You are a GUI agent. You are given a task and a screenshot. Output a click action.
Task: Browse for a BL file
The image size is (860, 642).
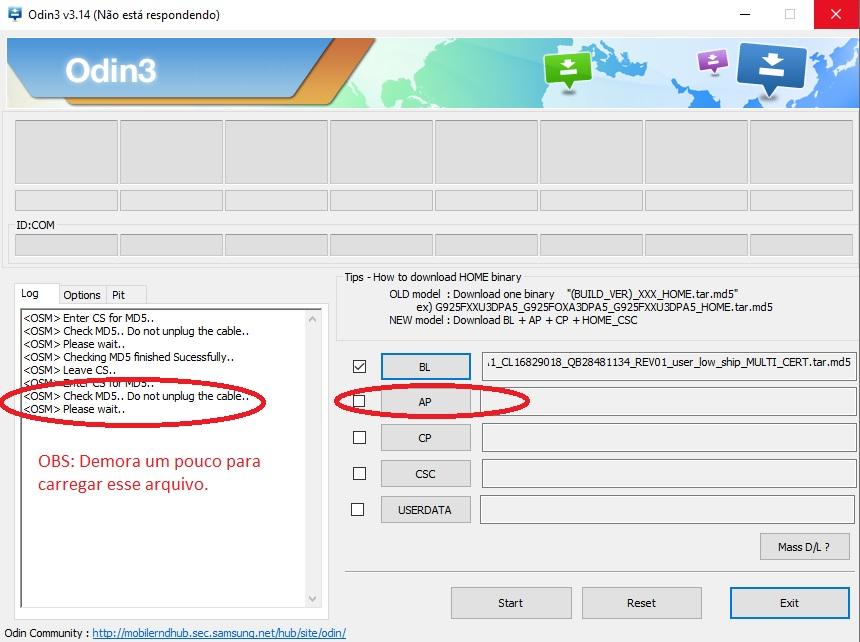[x=426, y=367]
